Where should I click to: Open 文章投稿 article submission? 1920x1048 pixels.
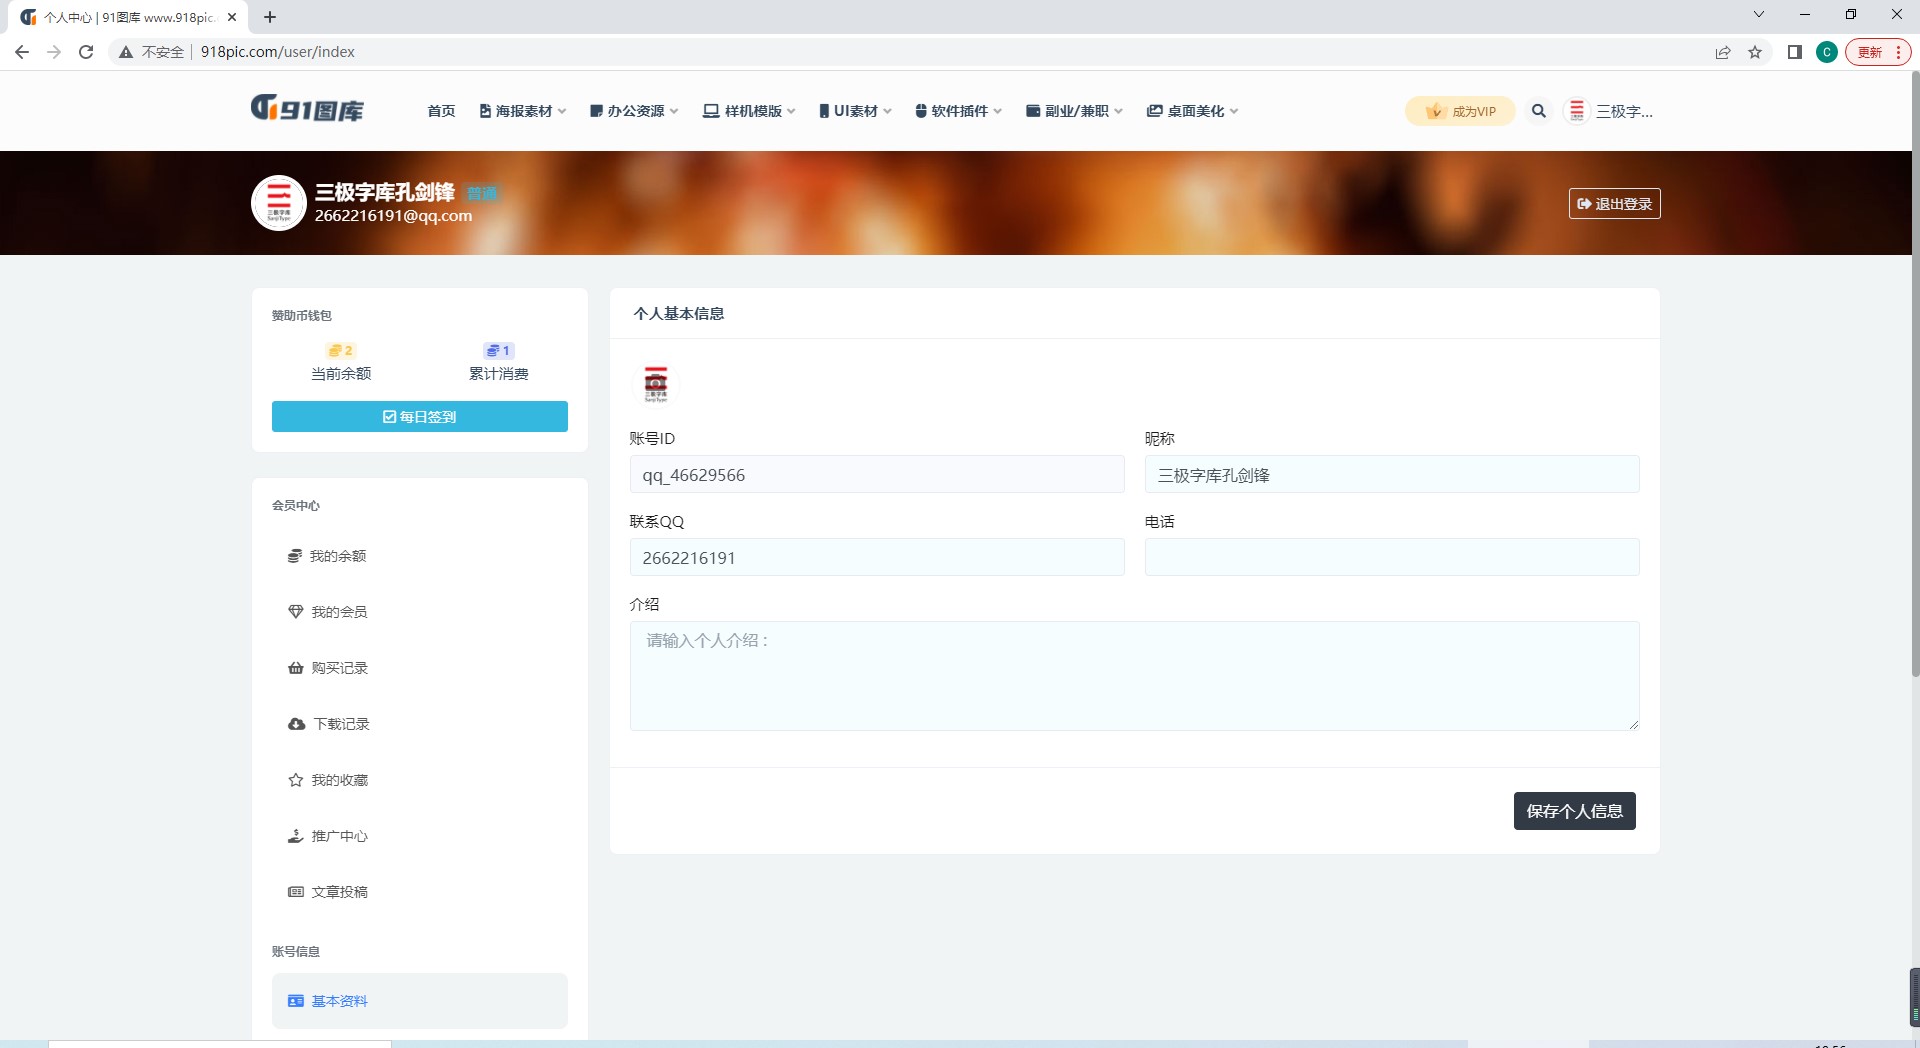tap(338, 892)
